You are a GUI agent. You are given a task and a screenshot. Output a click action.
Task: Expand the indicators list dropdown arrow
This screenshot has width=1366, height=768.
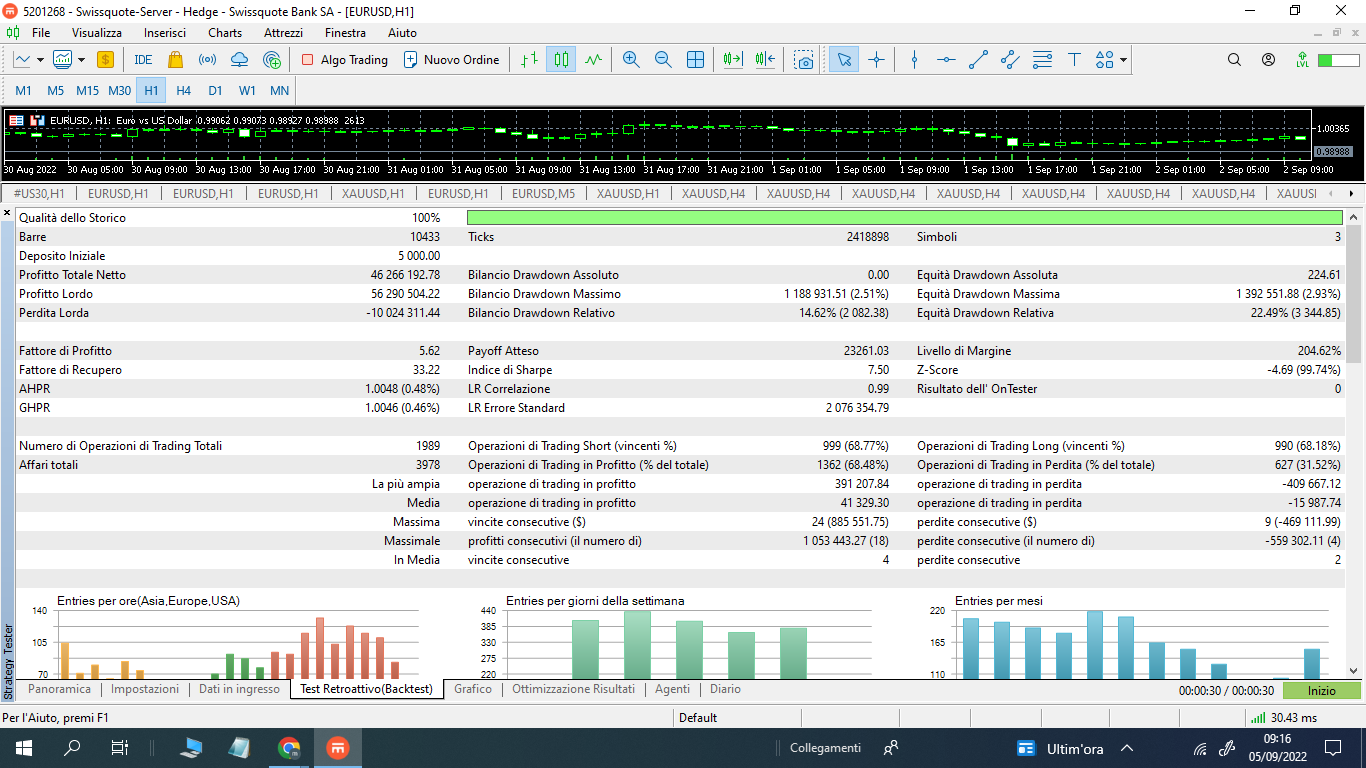(81, 60)
